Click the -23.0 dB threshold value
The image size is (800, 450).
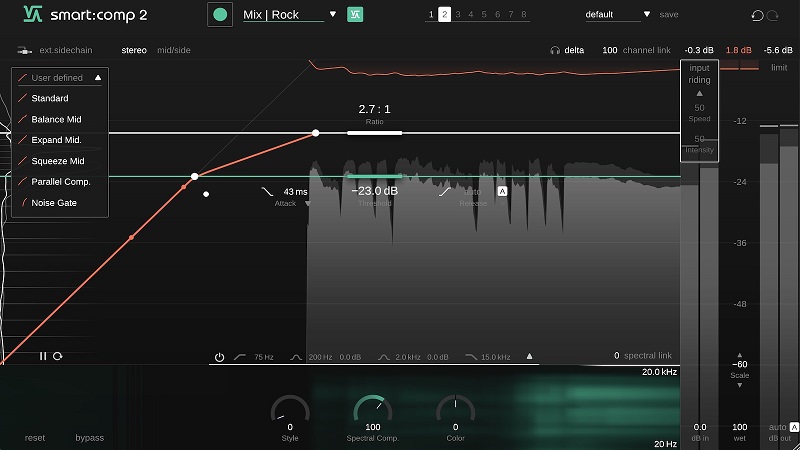click(x=374, y=191)
